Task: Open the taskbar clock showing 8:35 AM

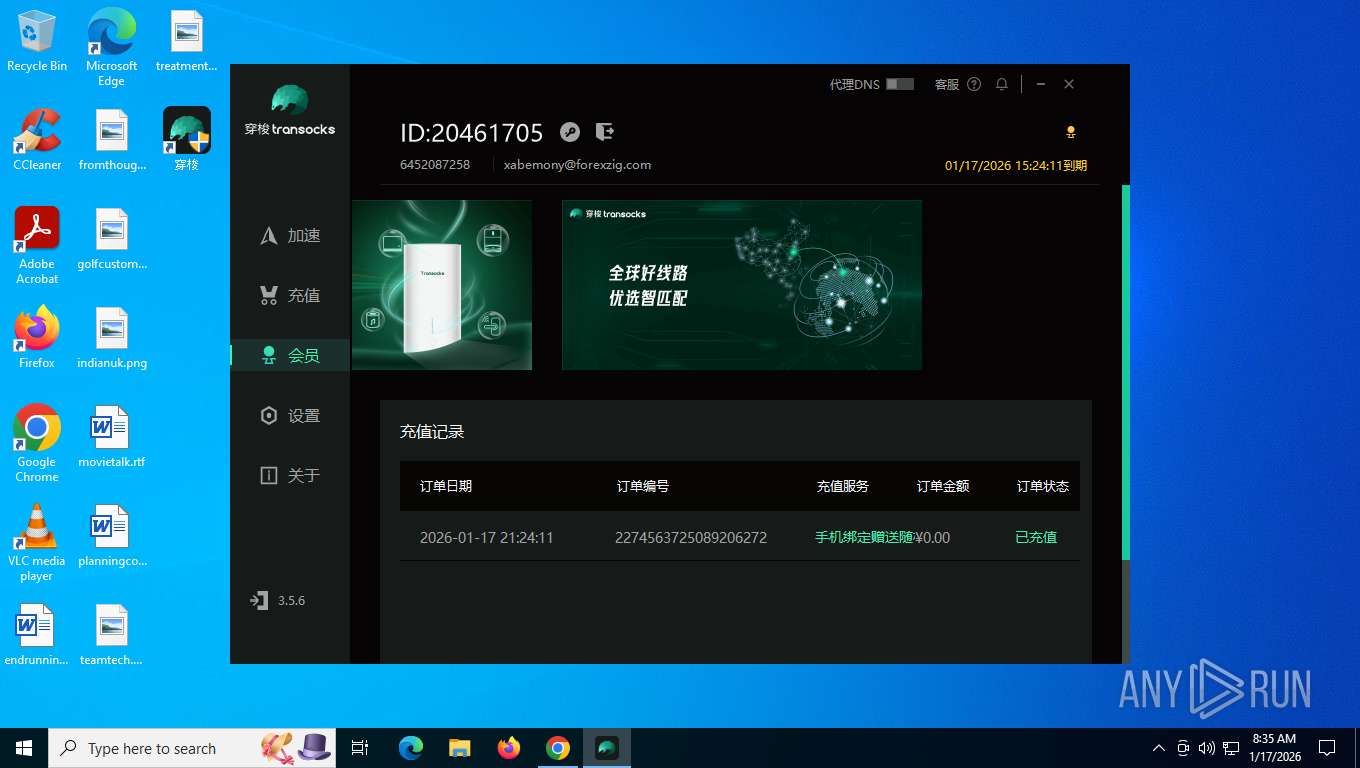Action: [1273, 748]
